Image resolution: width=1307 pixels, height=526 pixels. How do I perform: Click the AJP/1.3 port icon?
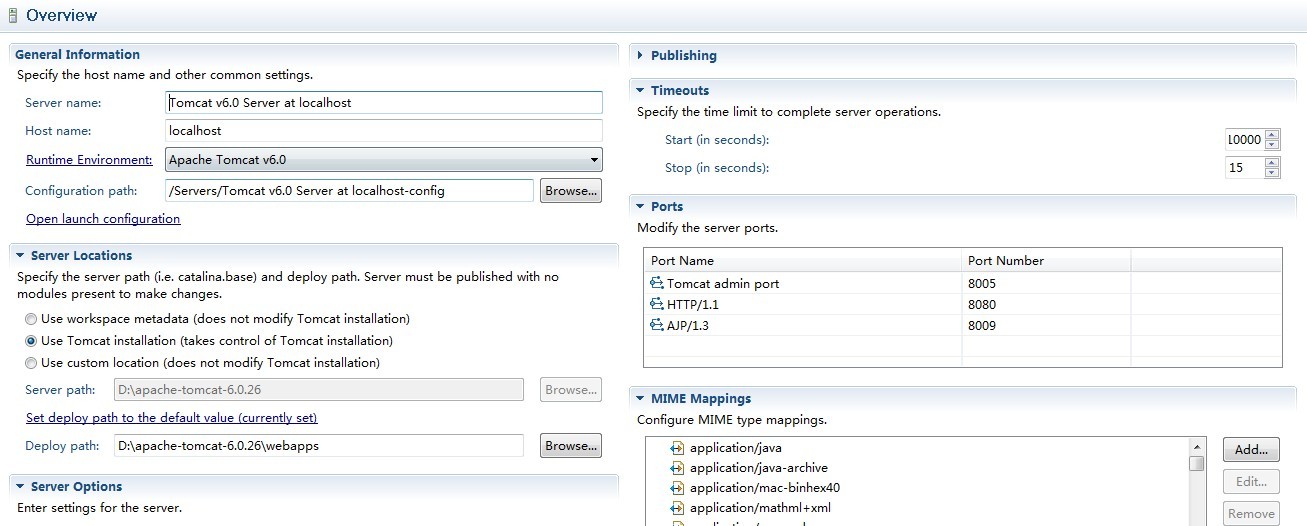[657, 325]
